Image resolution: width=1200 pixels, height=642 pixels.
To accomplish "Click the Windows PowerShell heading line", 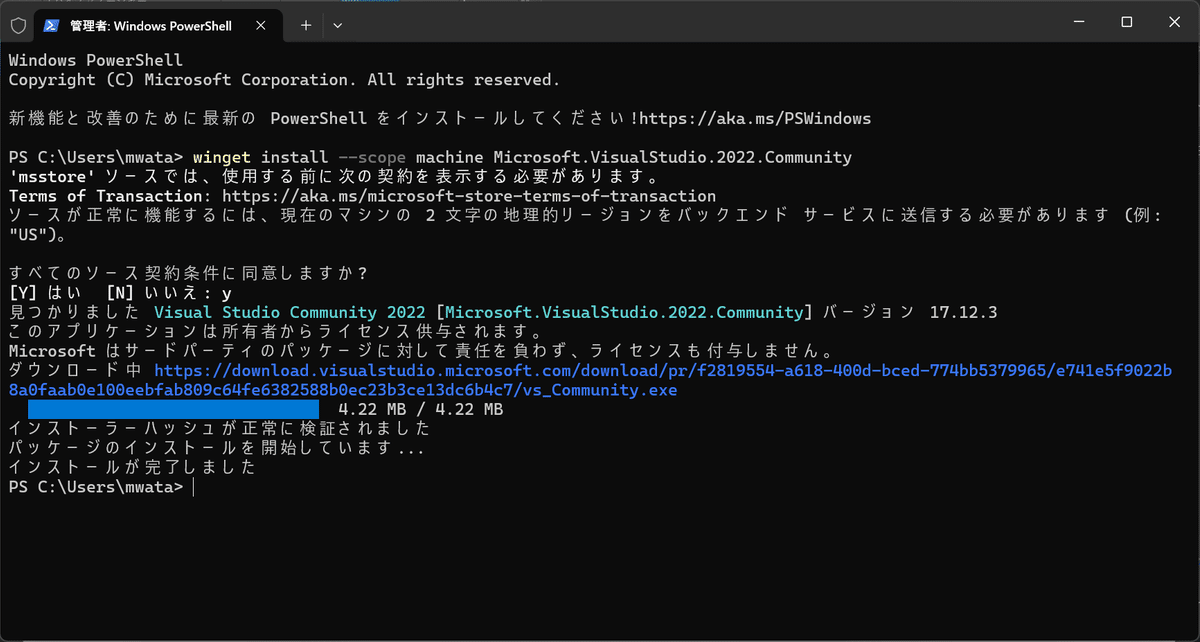I will [96, 60].
